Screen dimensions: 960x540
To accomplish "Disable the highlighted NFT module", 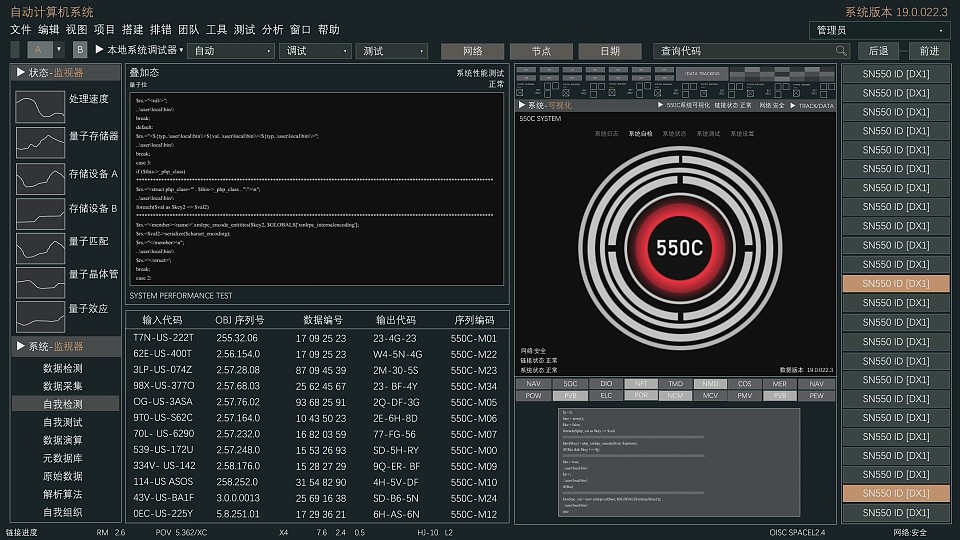I will click(641, 384).
